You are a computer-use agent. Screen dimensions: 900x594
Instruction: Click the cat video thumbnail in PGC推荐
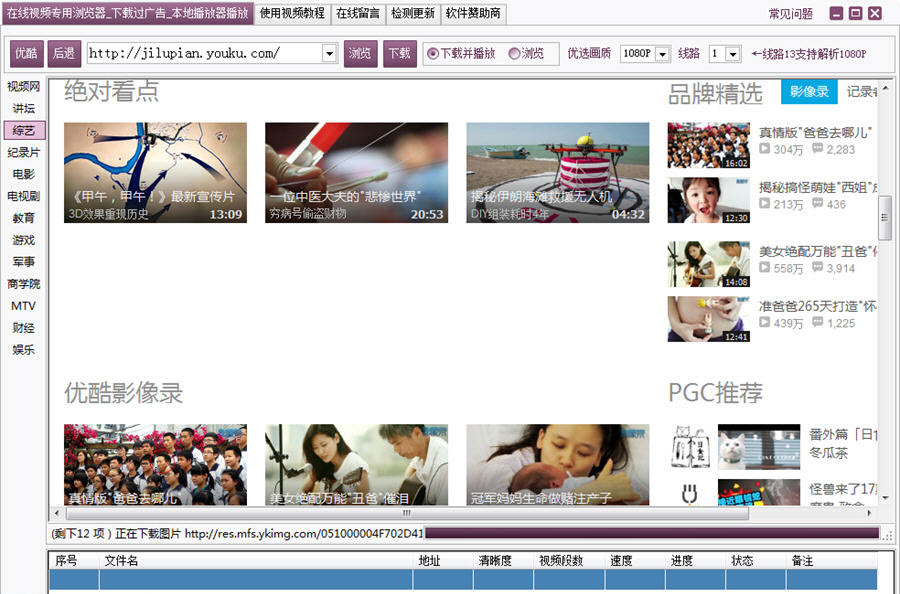759,447
